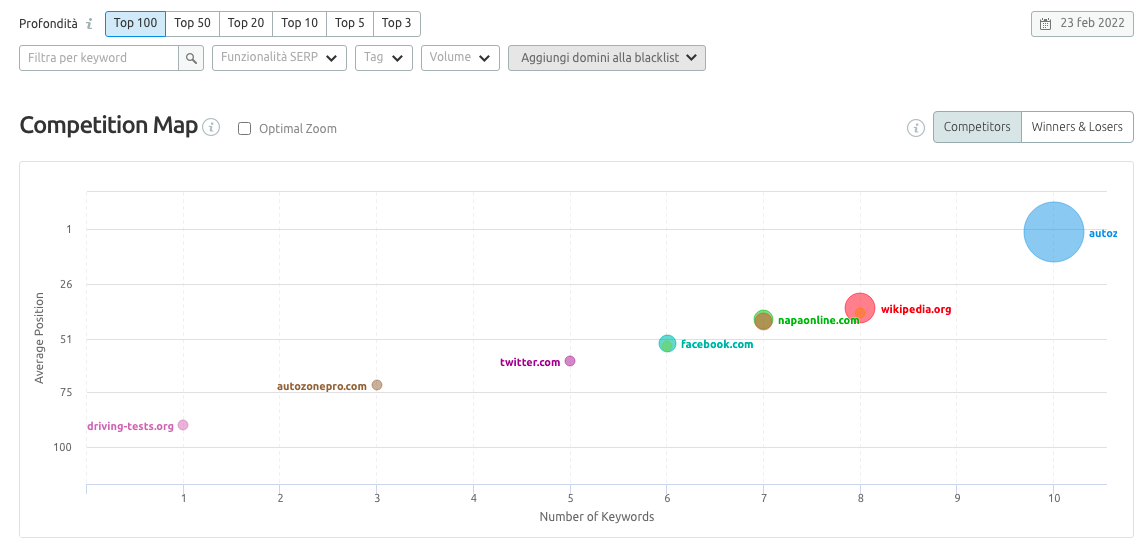
Task: Enable the Optimal Zoom checkbox
Action: pyautogui.click(x=245, y=129)
